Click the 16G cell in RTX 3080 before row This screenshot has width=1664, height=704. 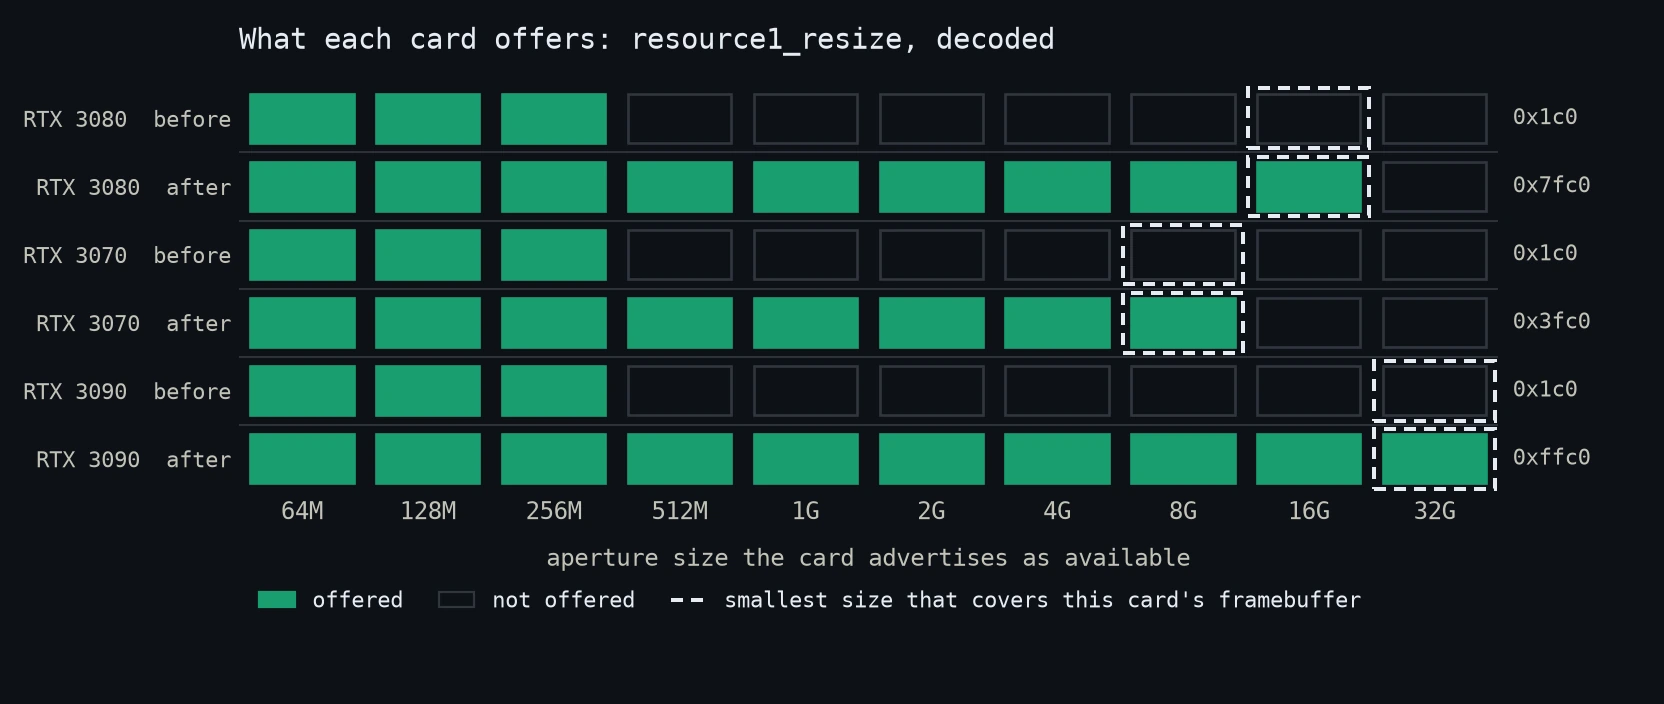(1309, 119)
